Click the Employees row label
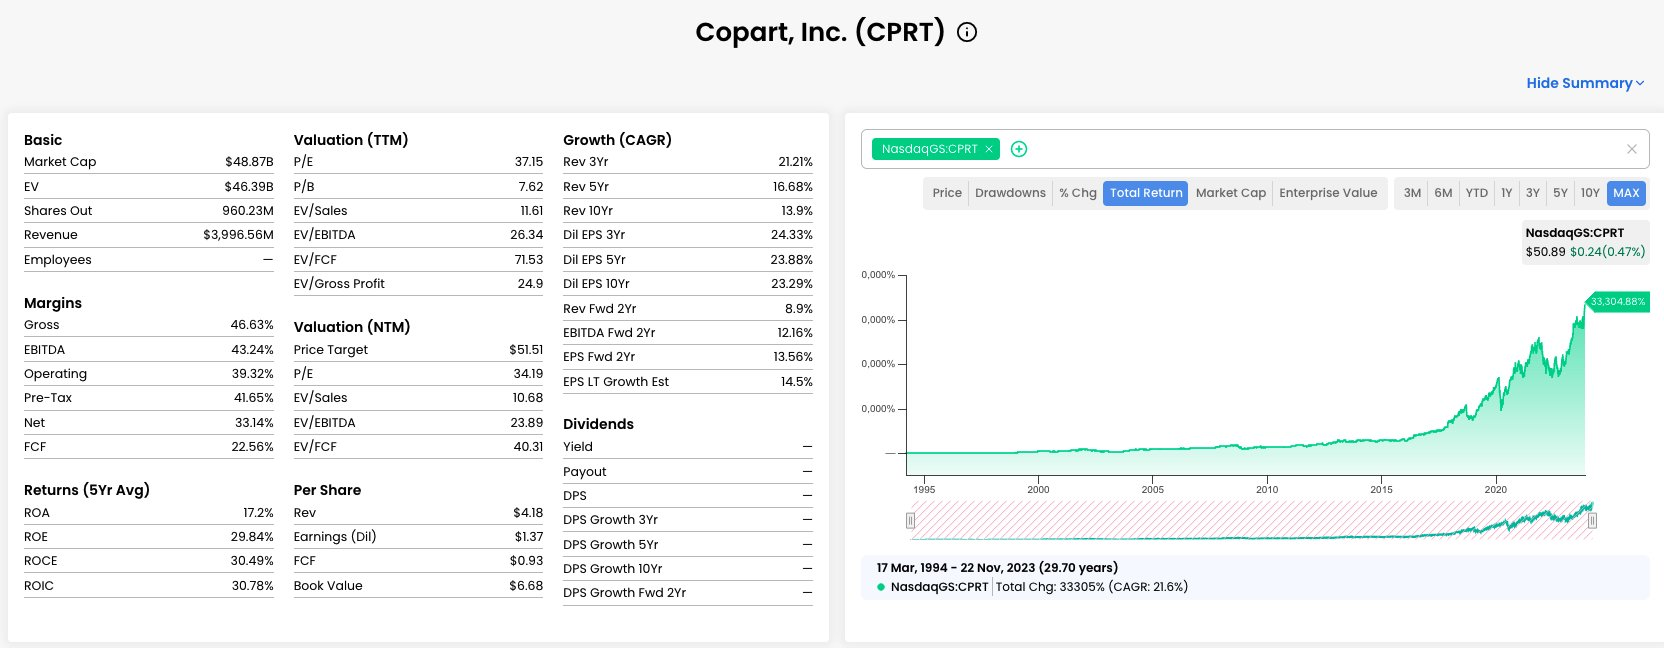 [x=58, y=260]
